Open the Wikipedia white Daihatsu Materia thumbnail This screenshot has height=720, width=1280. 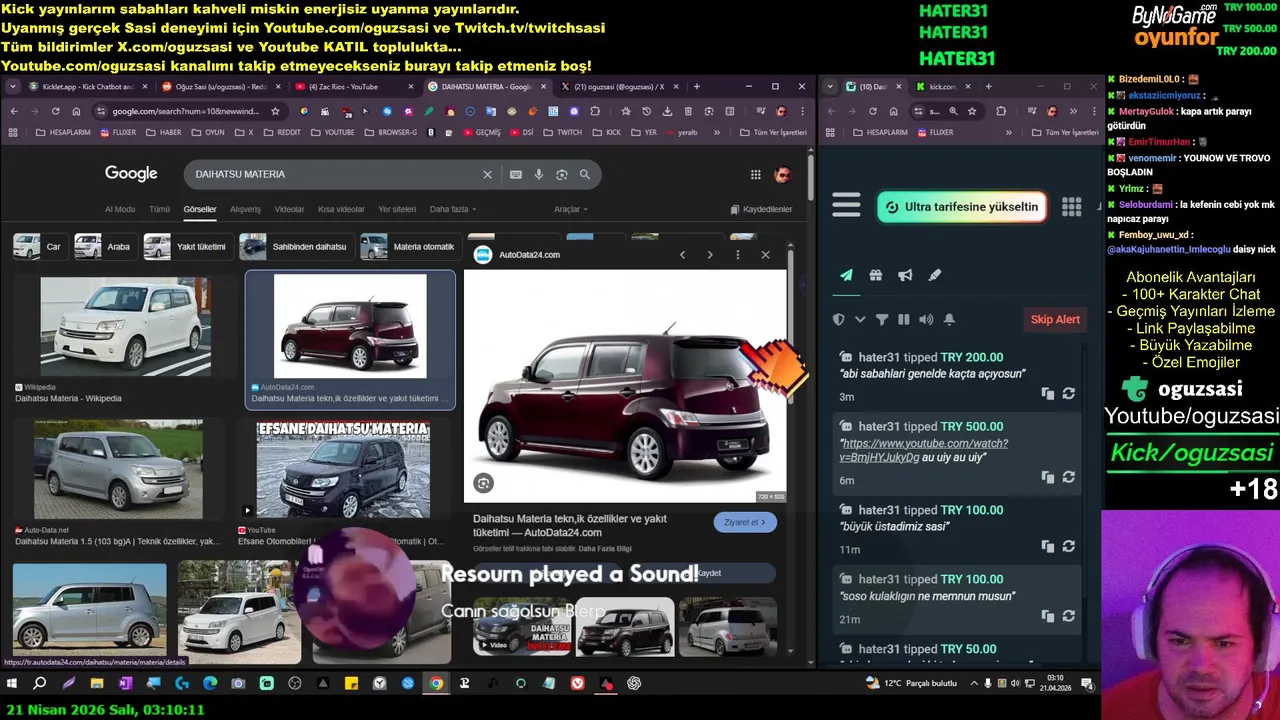pos(125,327)
